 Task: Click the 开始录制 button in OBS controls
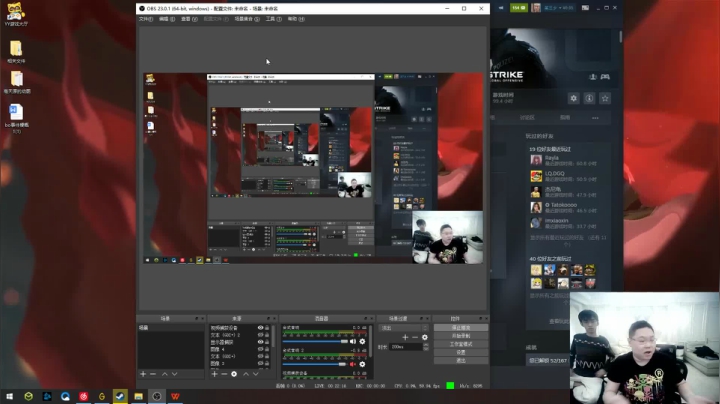tap(461, 336)
